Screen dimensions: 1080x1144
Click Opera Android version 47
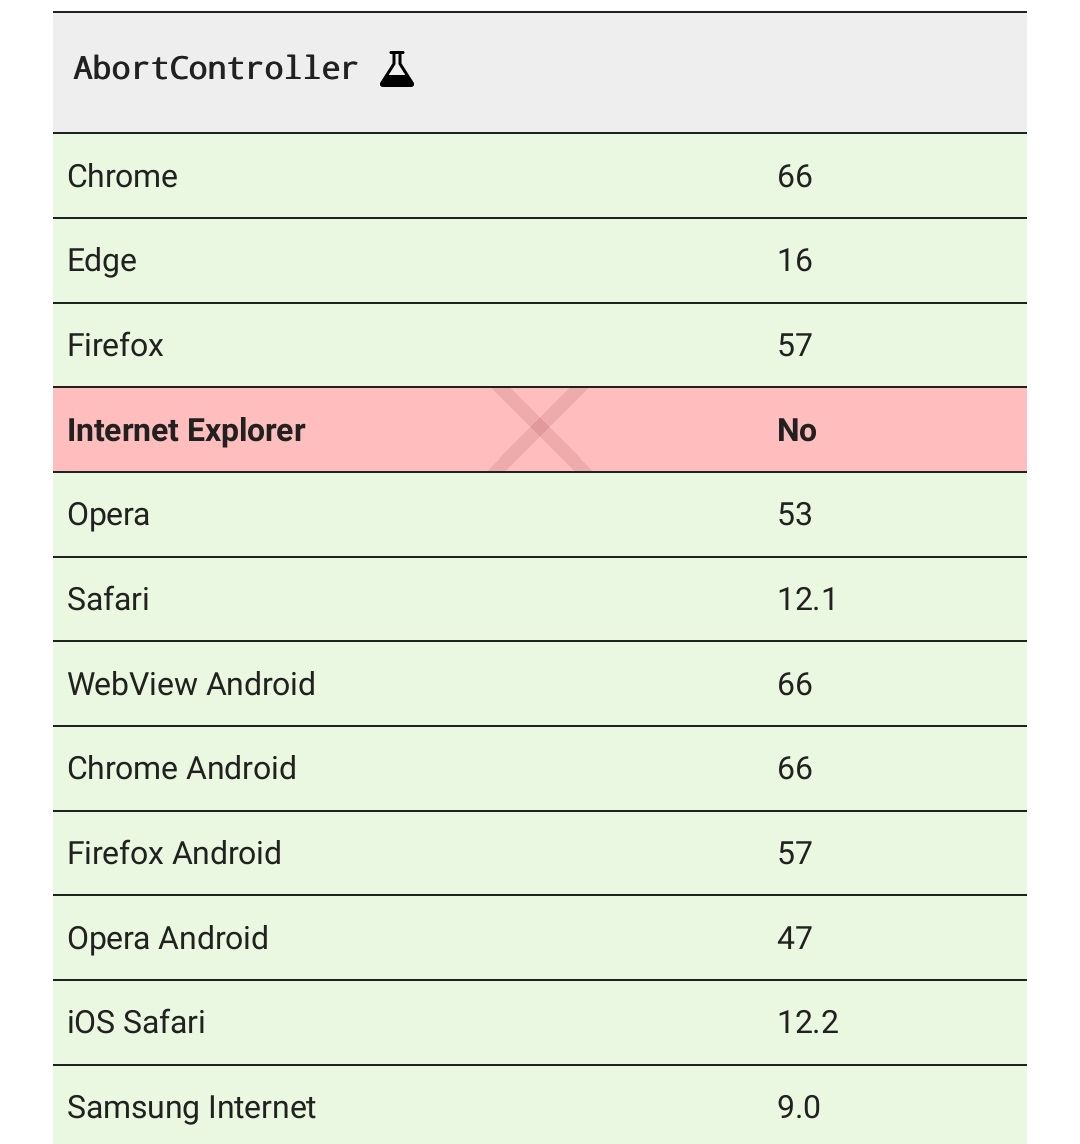tap(795, 938)
